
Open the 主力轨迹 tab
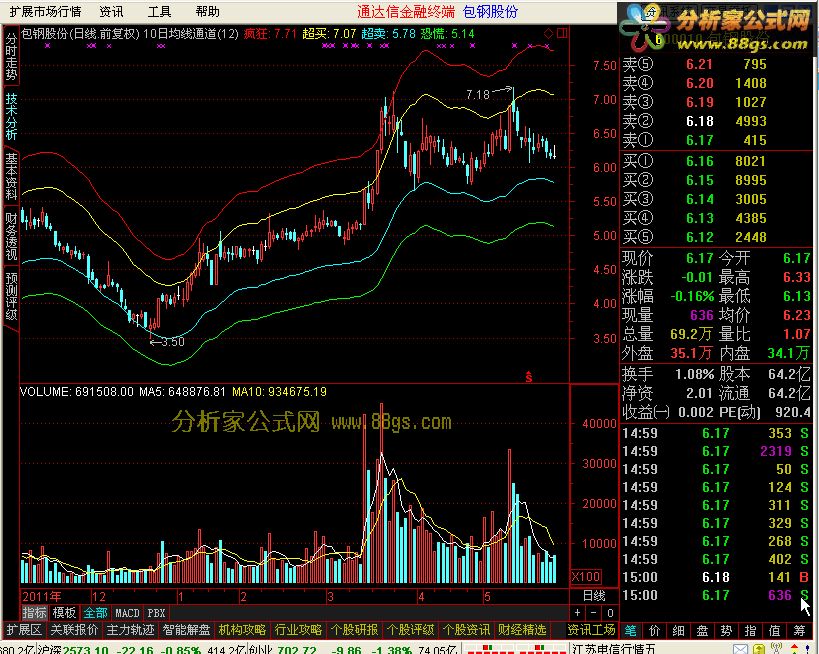[x=130, y=630]
